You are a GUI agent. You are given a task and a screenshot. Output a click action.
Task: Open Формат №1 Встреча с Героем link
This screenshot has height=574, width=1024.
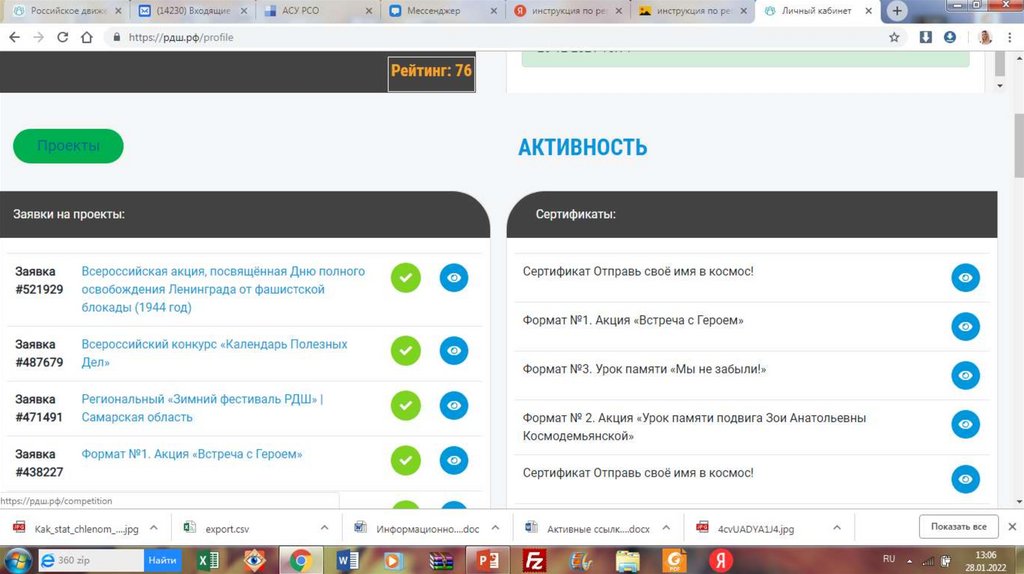pyautogui.click(x=192, y=454)
